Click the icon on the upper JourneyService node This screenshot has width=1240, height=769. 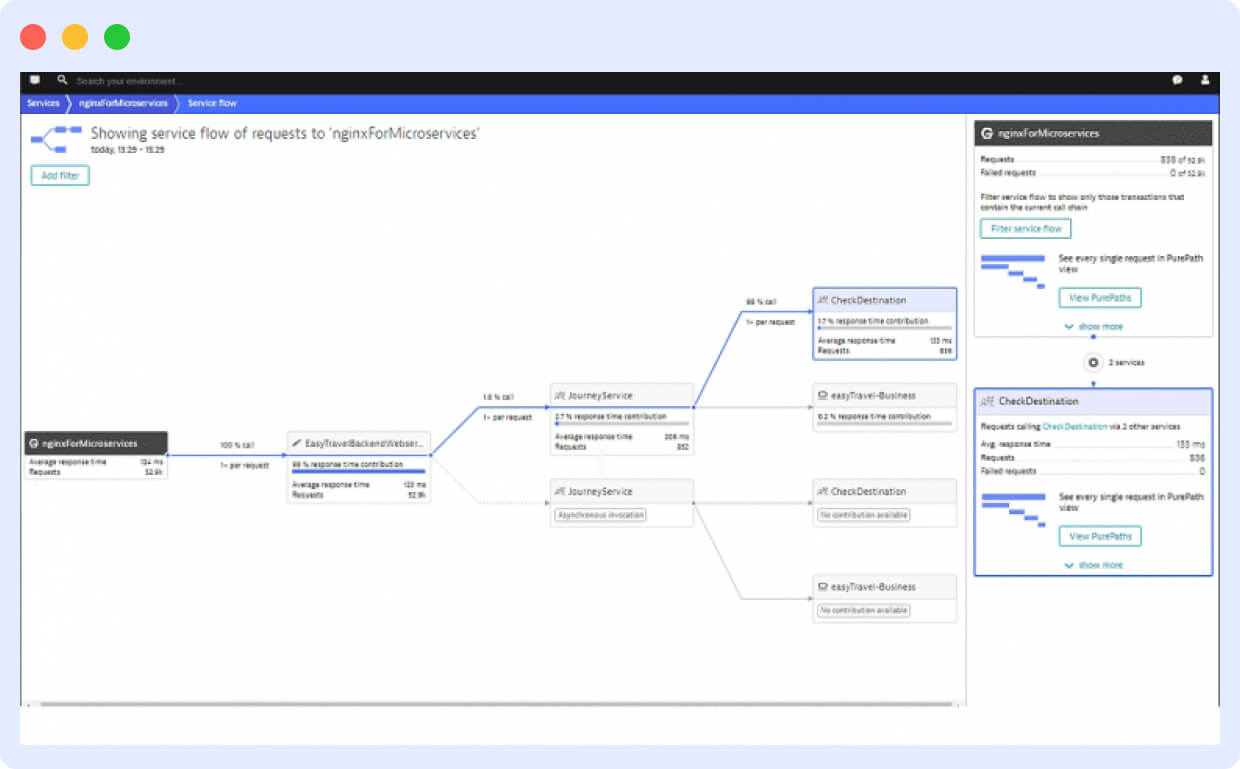point(560,396)
